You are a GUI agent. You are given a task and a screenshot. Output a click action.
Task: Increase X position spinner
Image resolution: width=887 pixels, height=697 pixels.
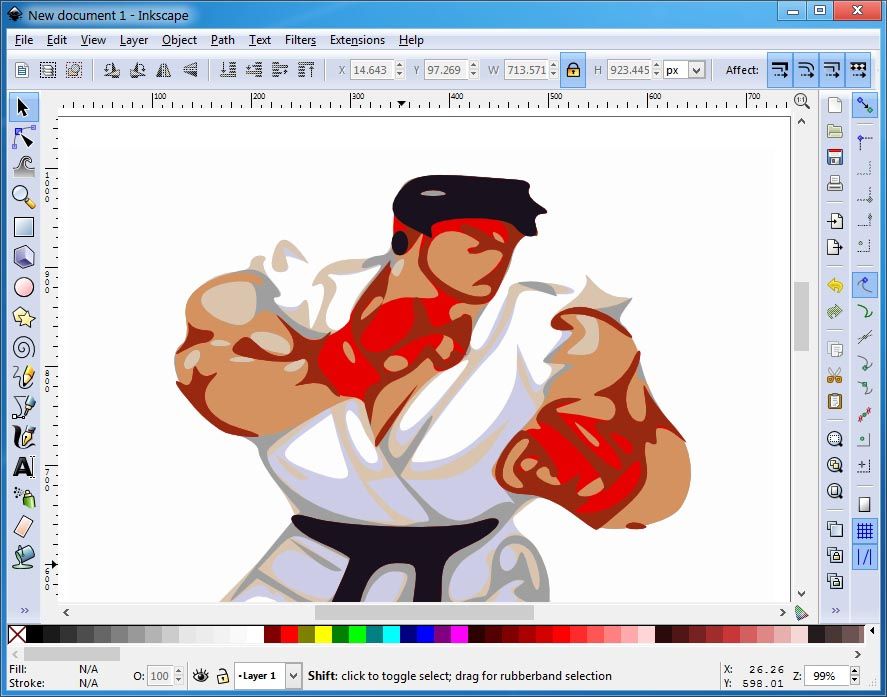(399, 66)
